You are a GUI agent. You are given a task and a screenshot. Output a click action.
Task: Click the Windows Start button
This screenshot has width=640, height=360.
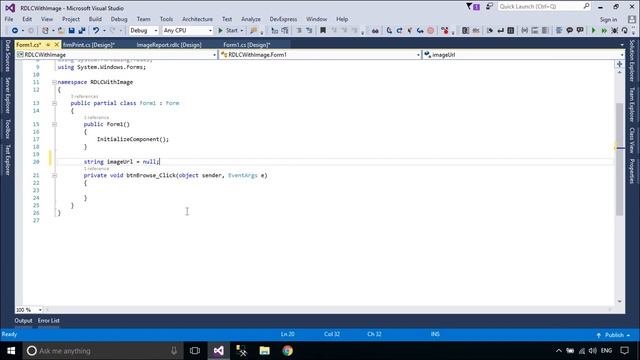pos(11,351)
